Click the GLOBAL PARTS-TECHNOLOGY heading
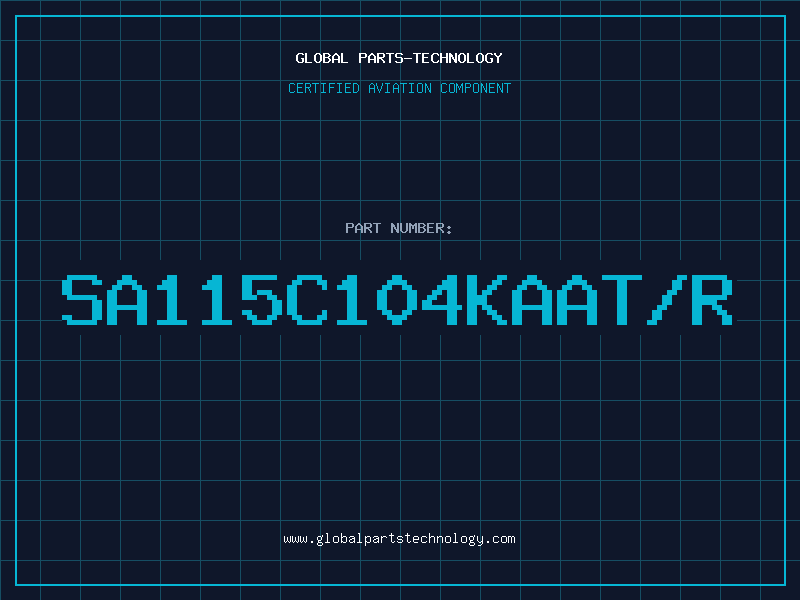 coord(399,58)
